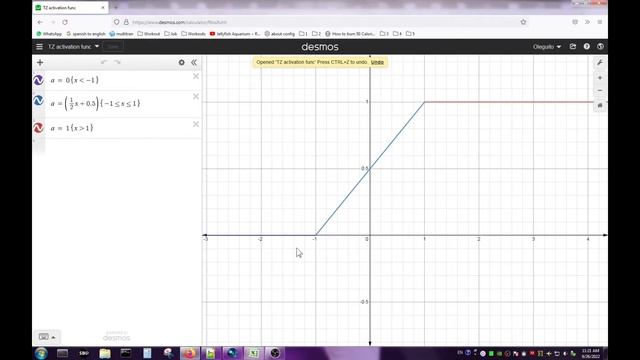This screenshot has width=640, height=360.
Task: Open Workouts bookmarks folder
Action: click(x=193, y=34)
